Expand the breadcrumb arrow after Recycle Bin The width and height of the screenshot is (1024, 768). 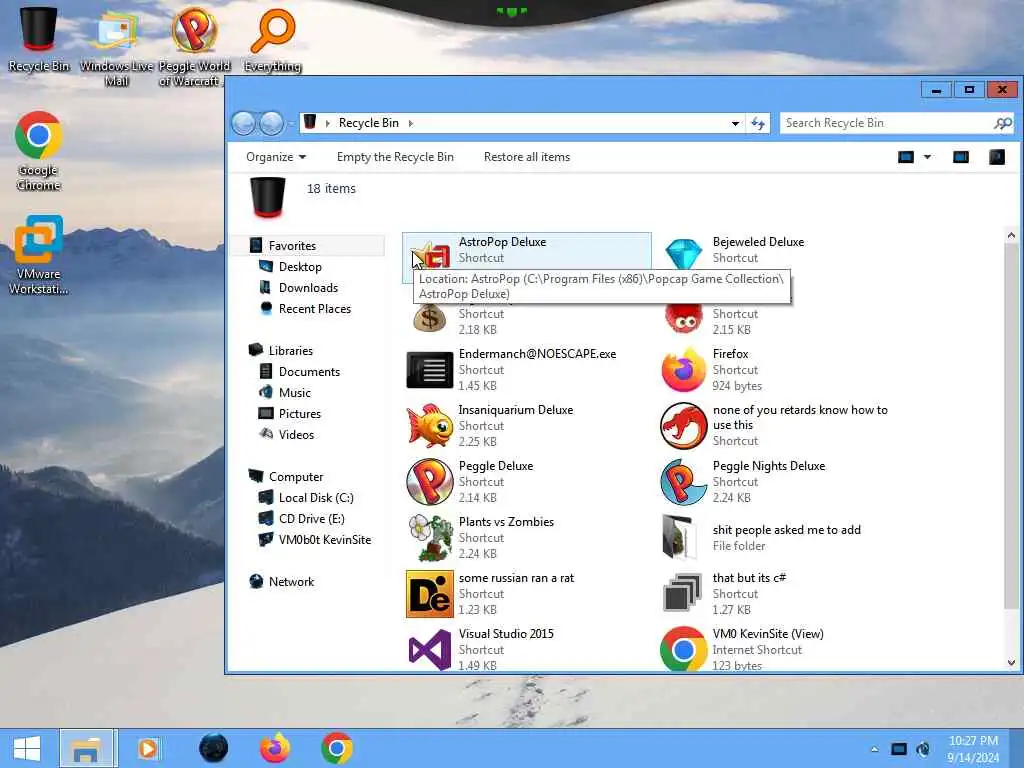tap(411, 123)
